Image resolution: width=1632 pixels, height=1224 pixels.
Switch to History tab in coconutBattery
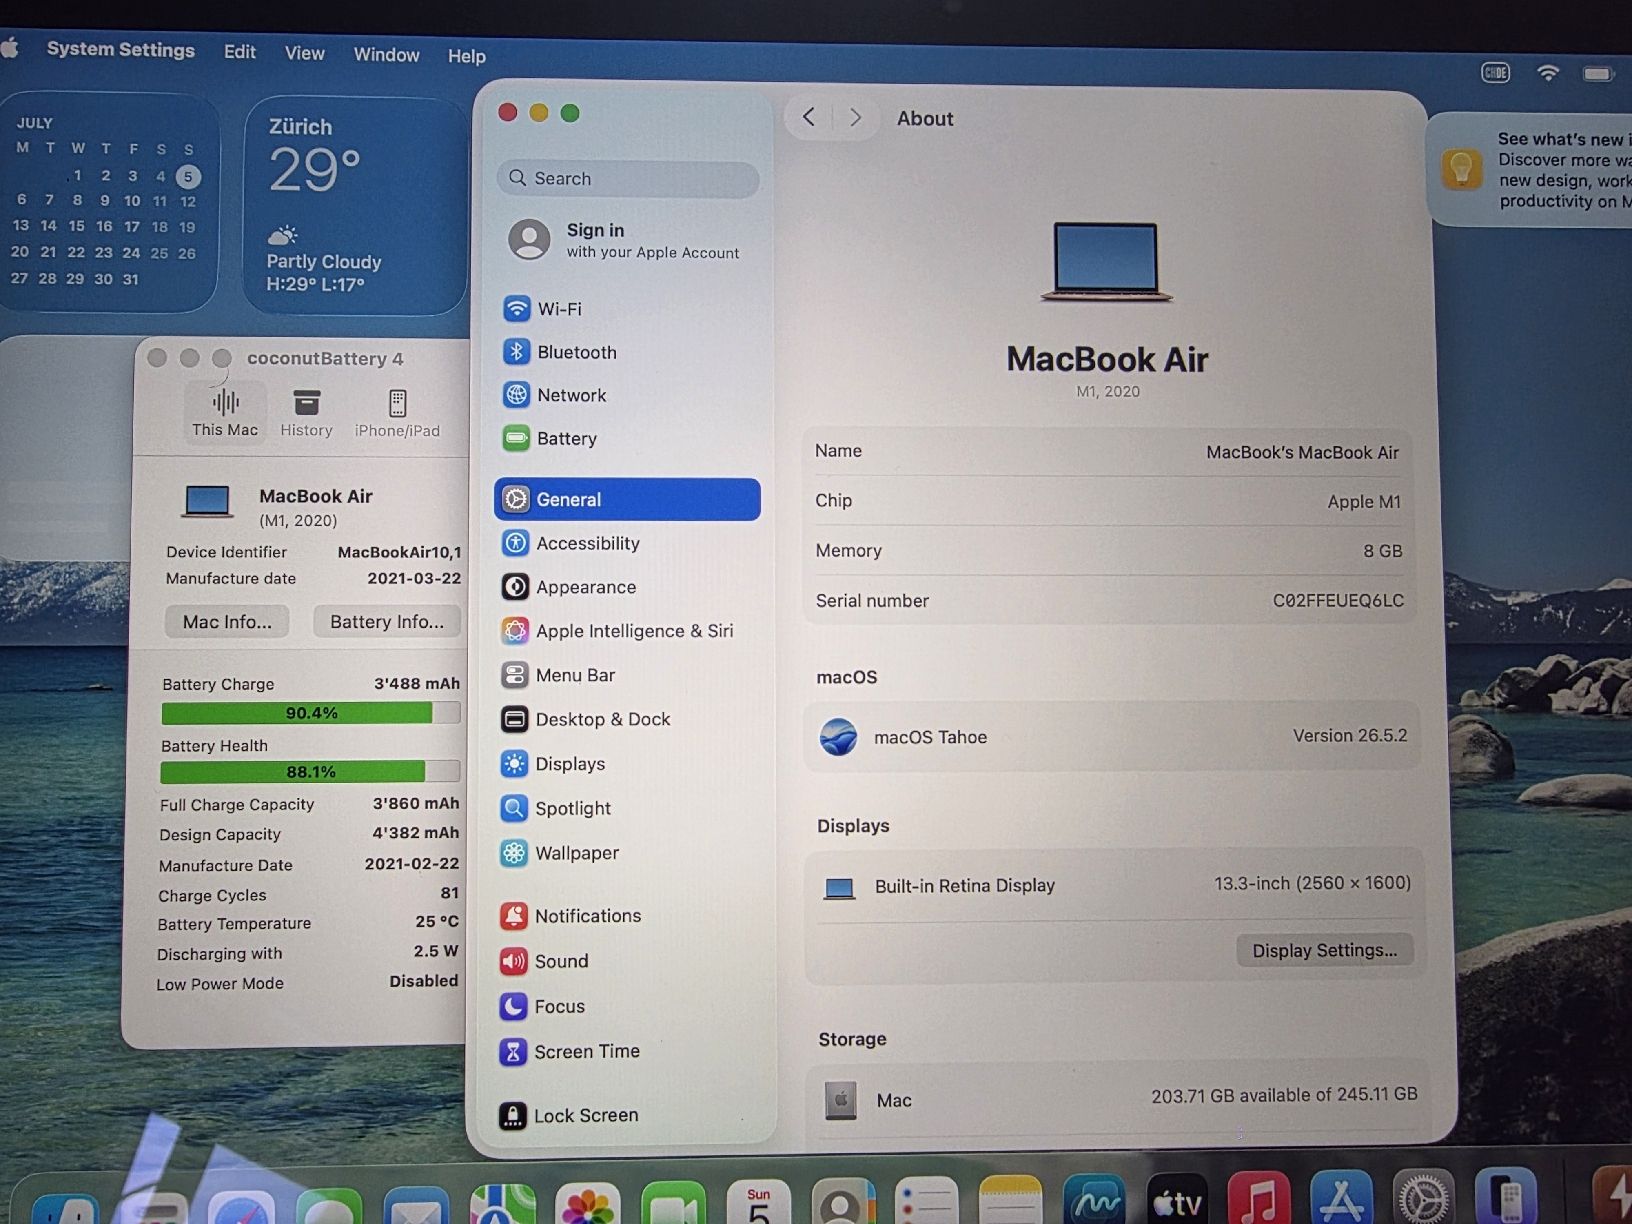[306, 413]
